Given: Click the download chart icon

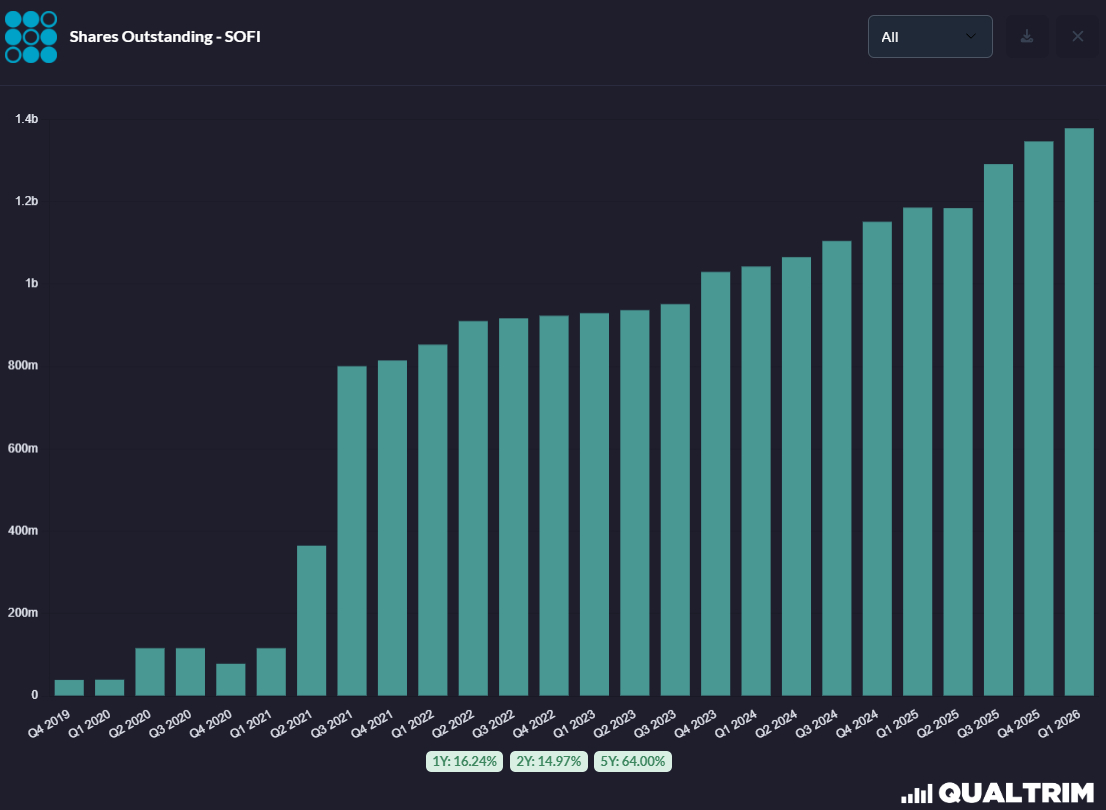Looking at the screenshot, I should [x=1027, y=37].
